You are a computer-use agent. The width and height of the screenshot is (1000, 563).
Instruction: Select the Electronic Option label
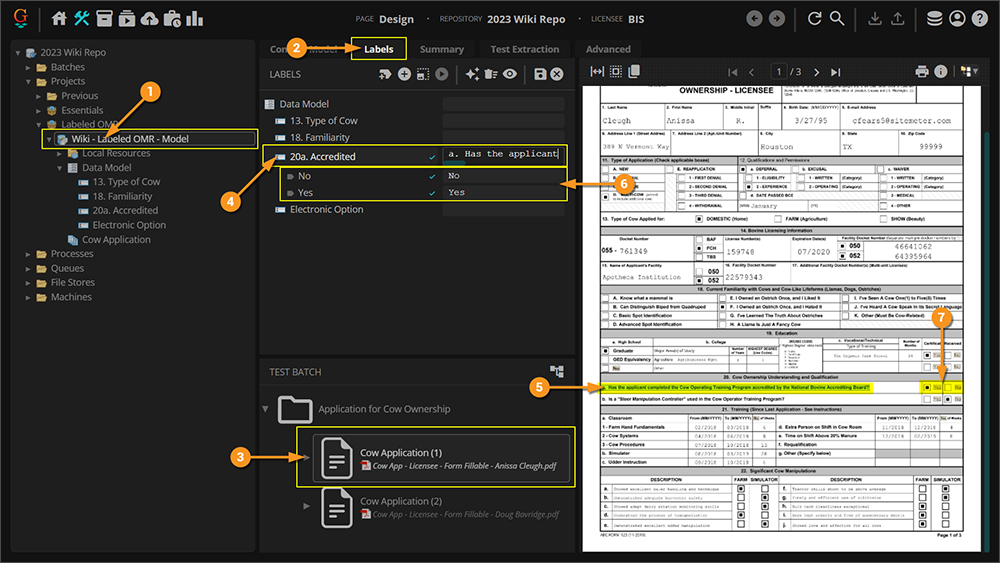[326, 210]
